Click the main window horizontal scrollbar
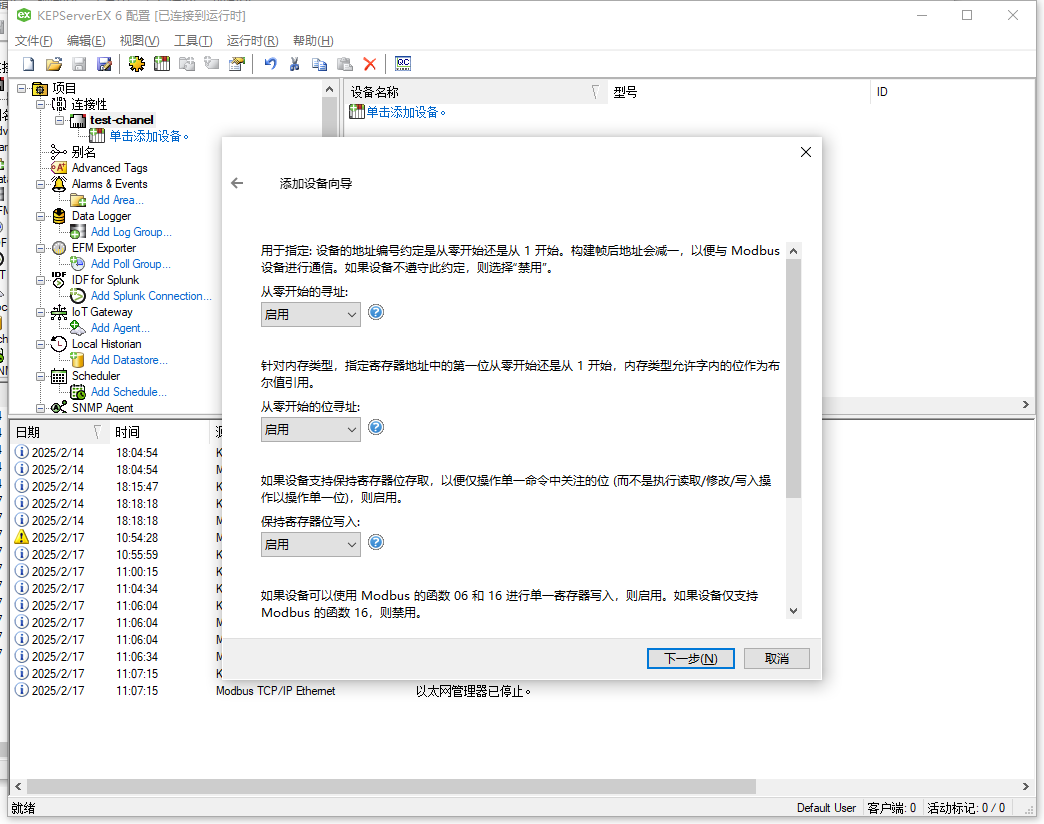The image size is (1044, 824). [x=391, y=786]
